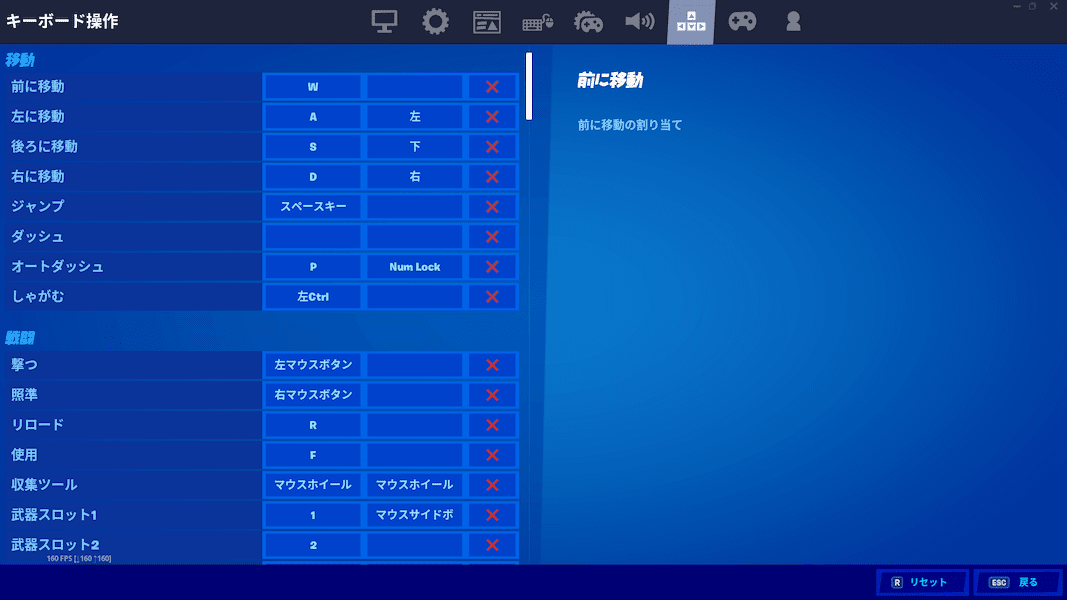Edit the 2 binding for 武器スロット2

313,545
